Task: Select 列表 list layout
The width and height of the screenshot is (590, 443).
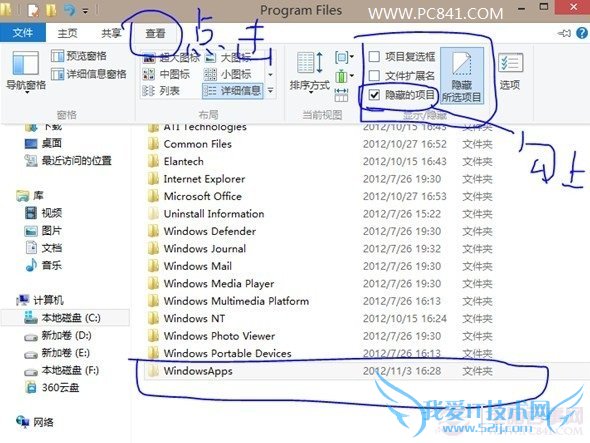Action: point(161,91)
